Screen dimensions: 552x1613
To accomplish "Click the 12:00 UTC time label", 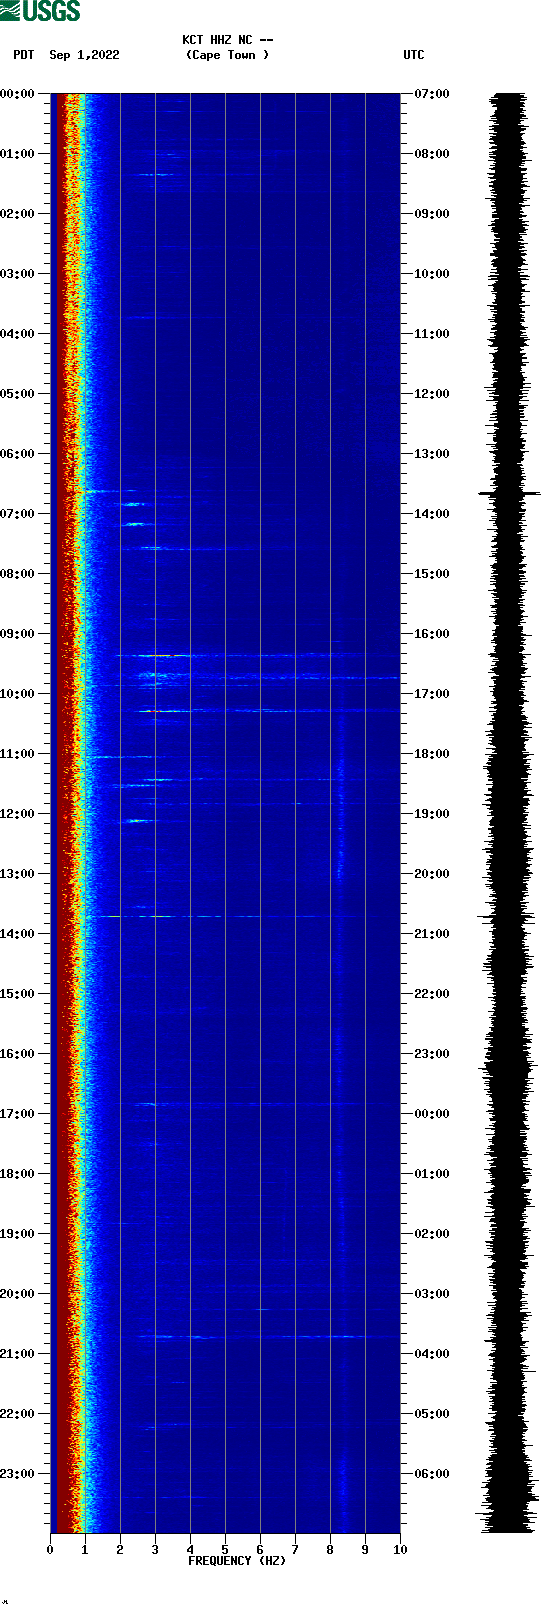I will click(432, 394).
